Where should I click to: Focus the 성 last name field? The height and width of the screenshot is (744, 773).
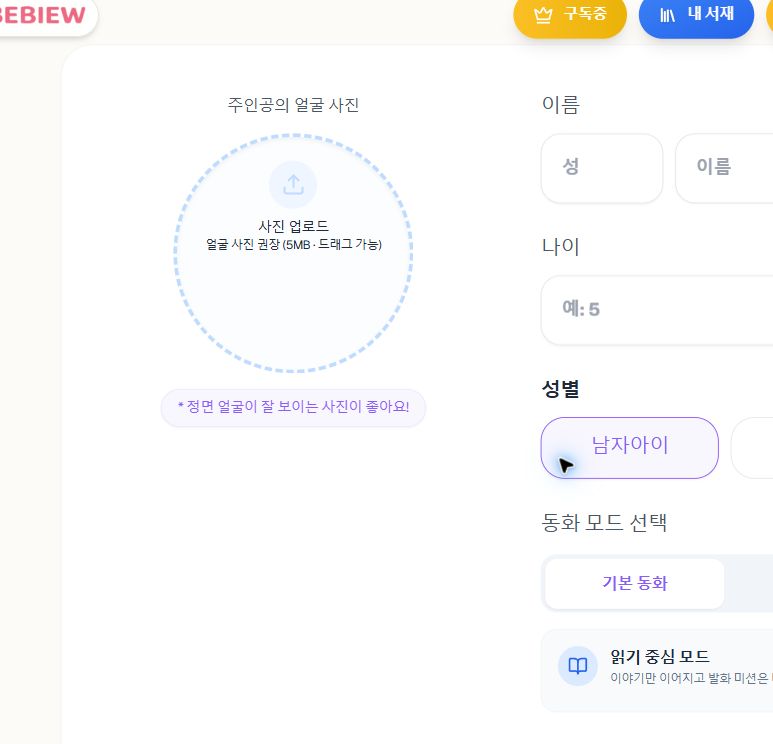click(602, 168)
